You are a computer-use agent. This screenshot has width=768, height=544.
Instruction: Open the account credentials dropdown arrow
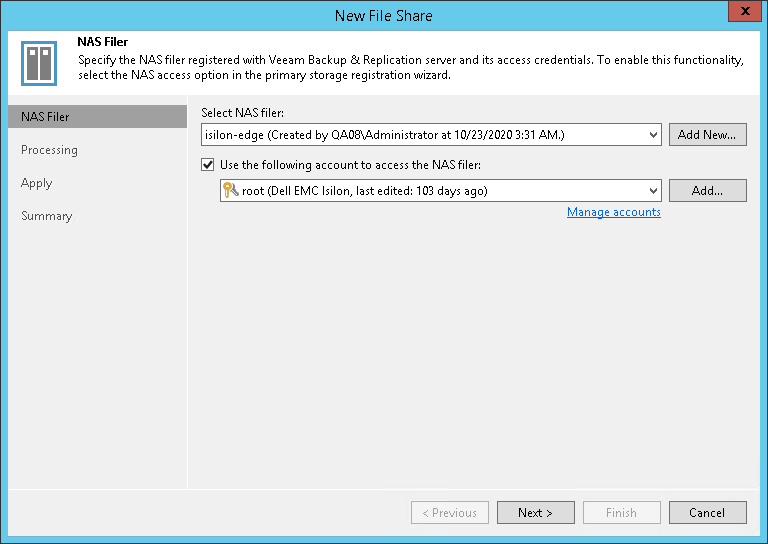[653, 190]
